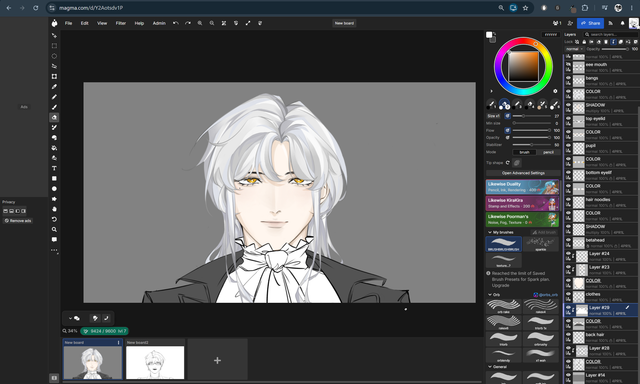
Task: Click the fullscreen arrows icon in top bar
Action: pyautogui.click(x=248, y=23)
